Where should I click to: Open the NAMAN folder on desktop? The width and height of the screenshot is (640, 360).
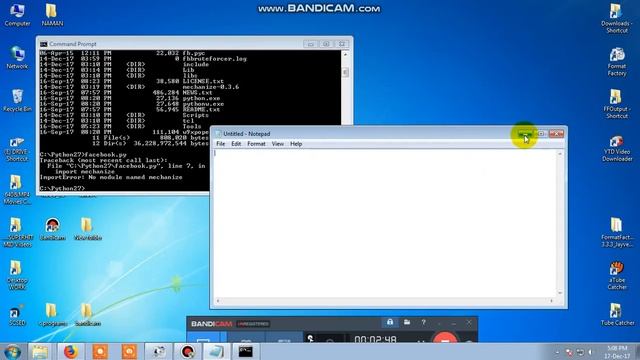[x=52, y=15]
